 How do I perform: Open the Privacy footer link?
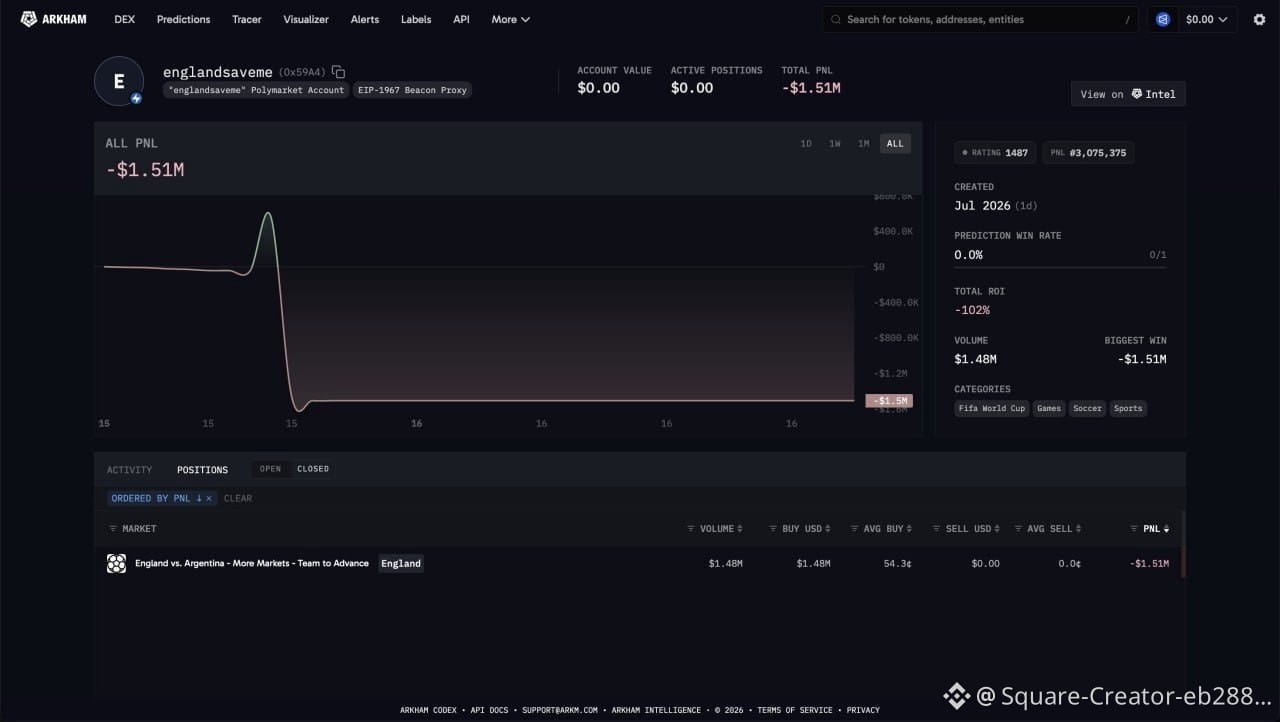(863, 710)
